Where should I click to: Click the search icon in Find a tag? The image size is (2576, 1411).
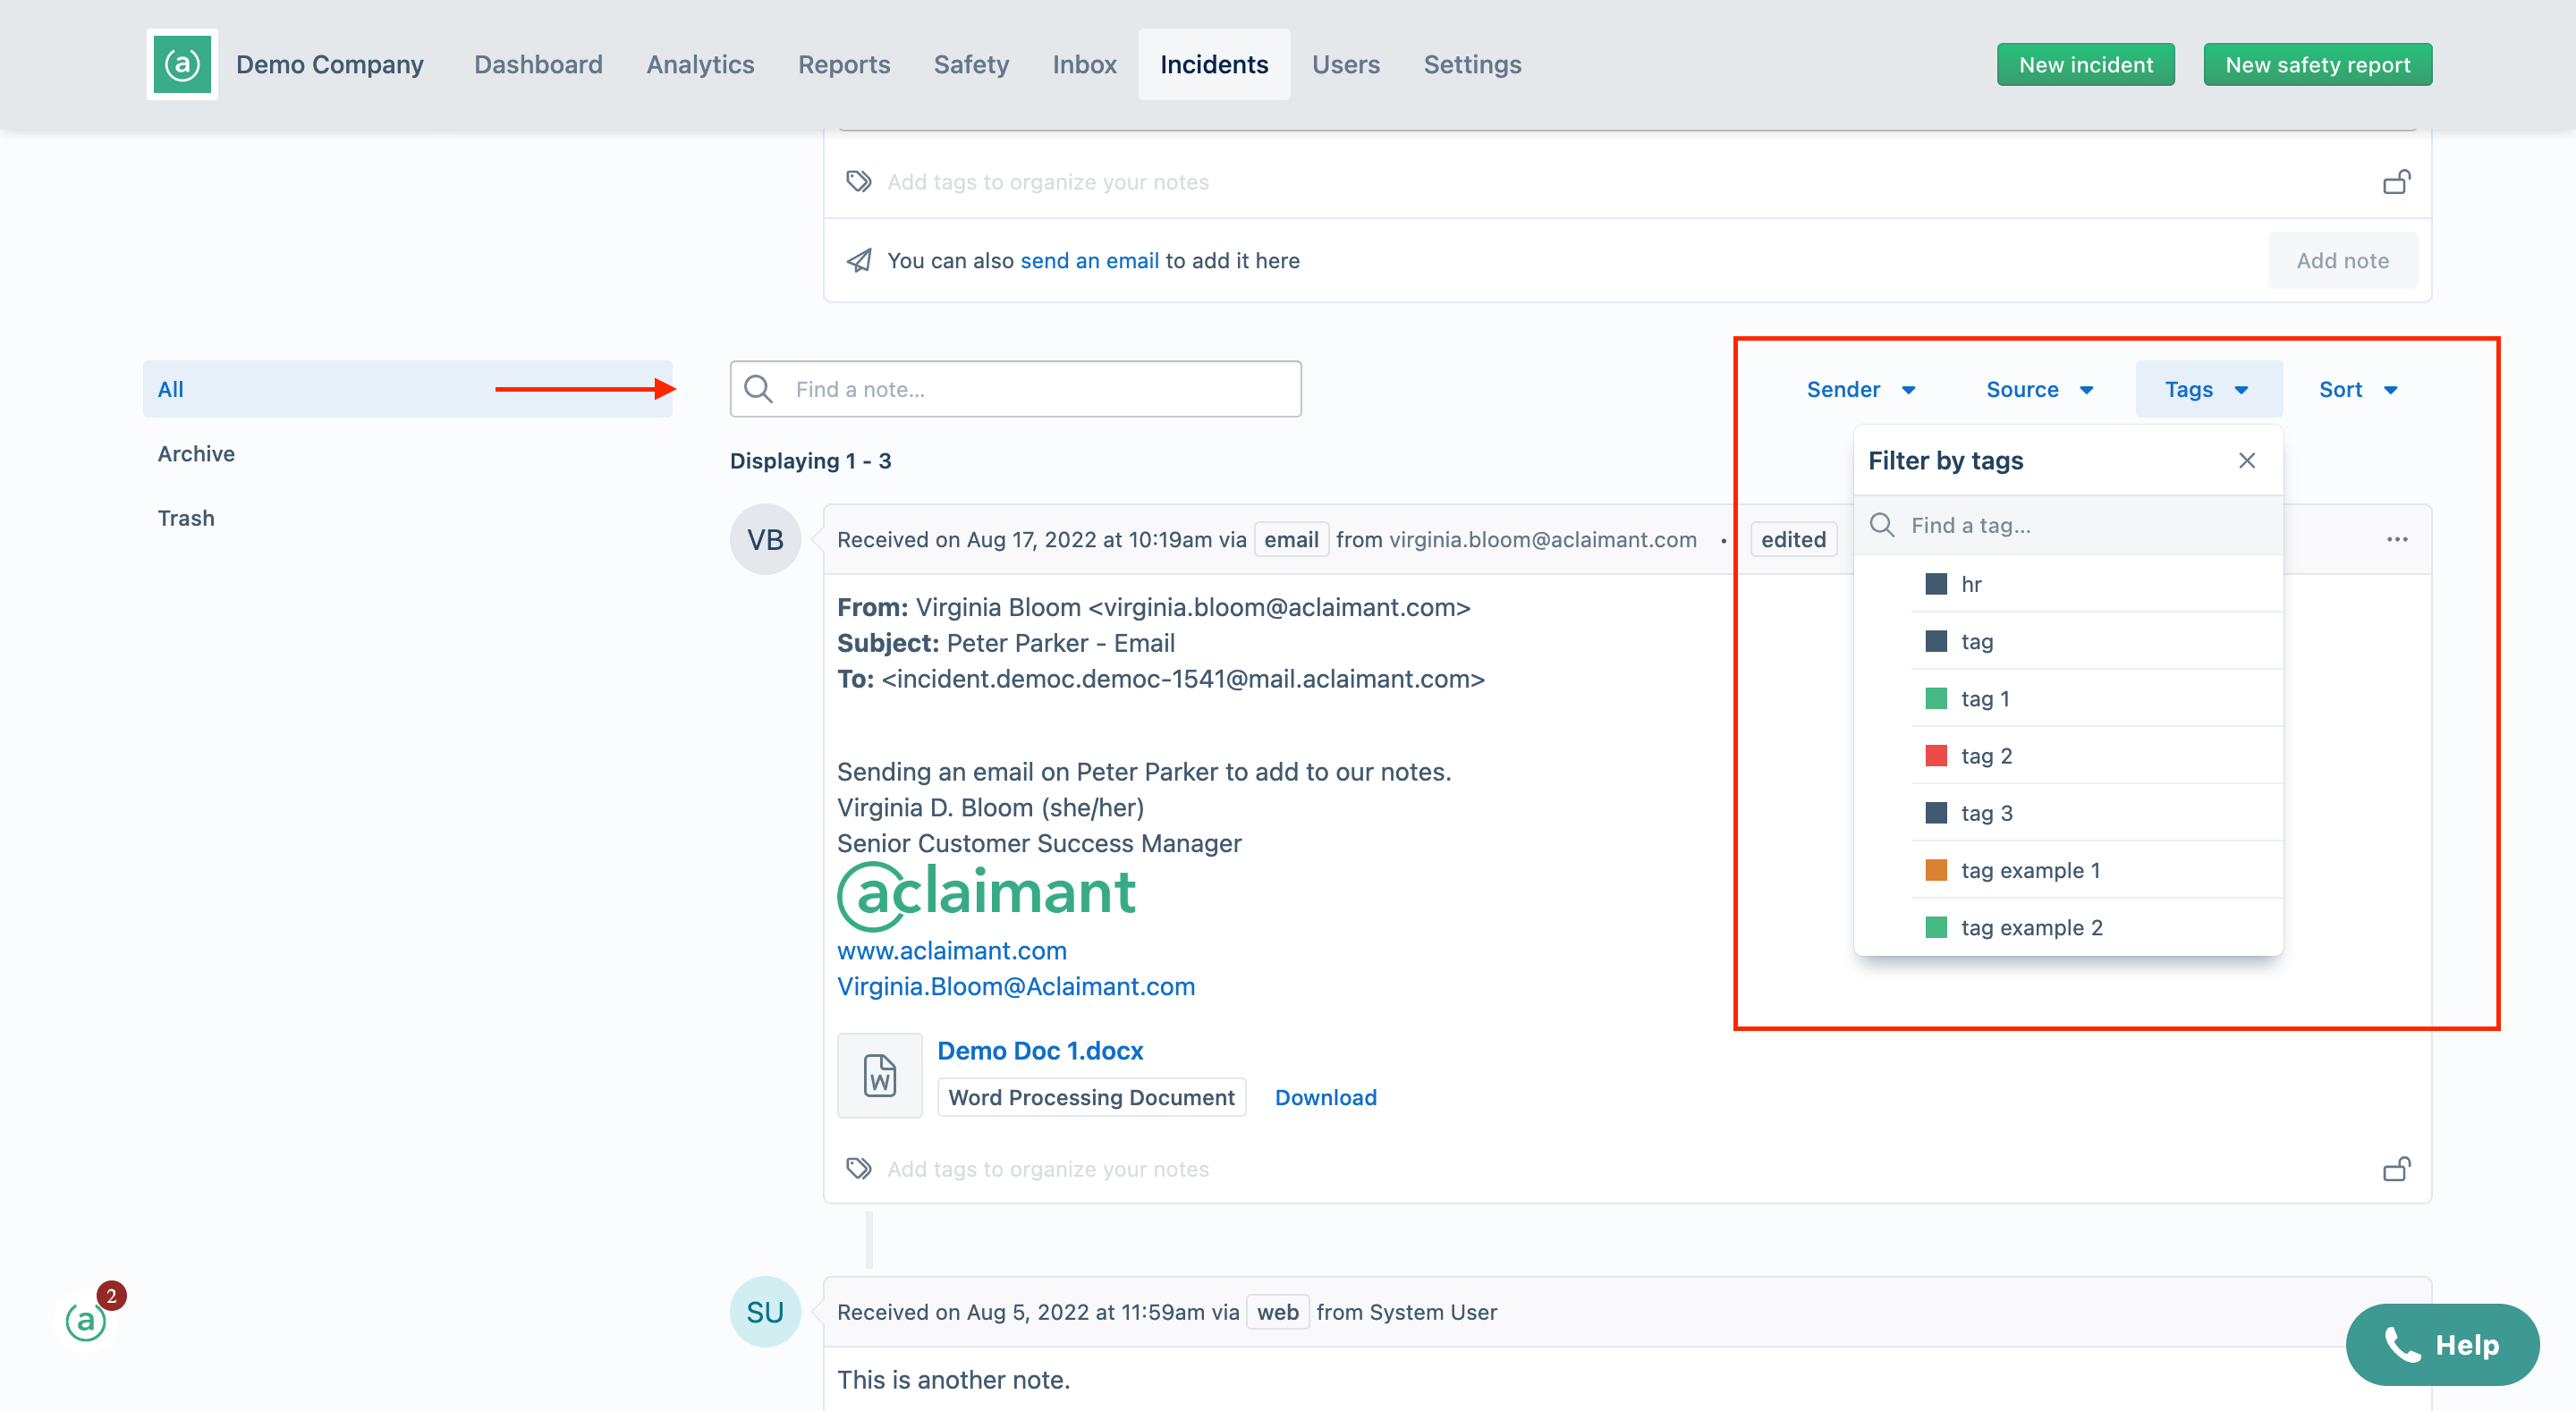pyautogui.click(x=1882, y=525)
